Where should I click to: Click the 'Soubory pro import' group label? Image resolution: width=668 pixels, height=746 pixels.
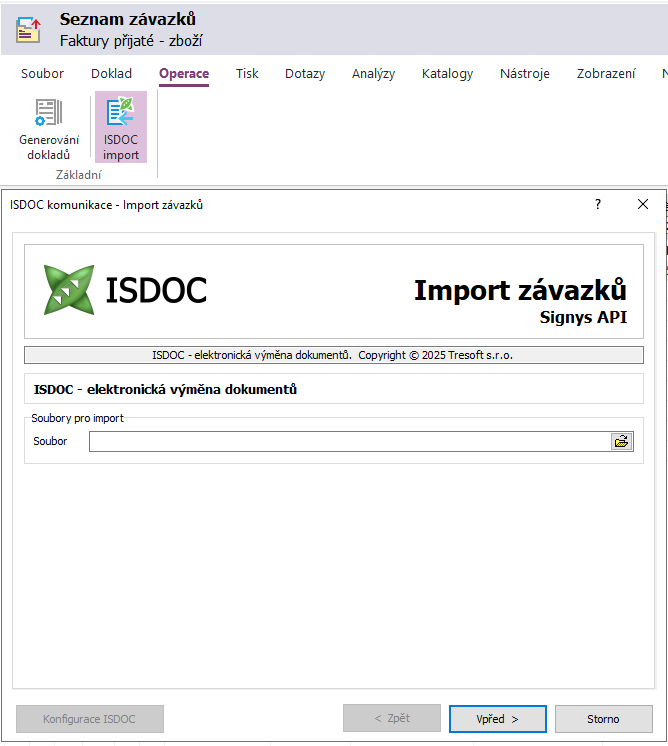tap(78, 418)
